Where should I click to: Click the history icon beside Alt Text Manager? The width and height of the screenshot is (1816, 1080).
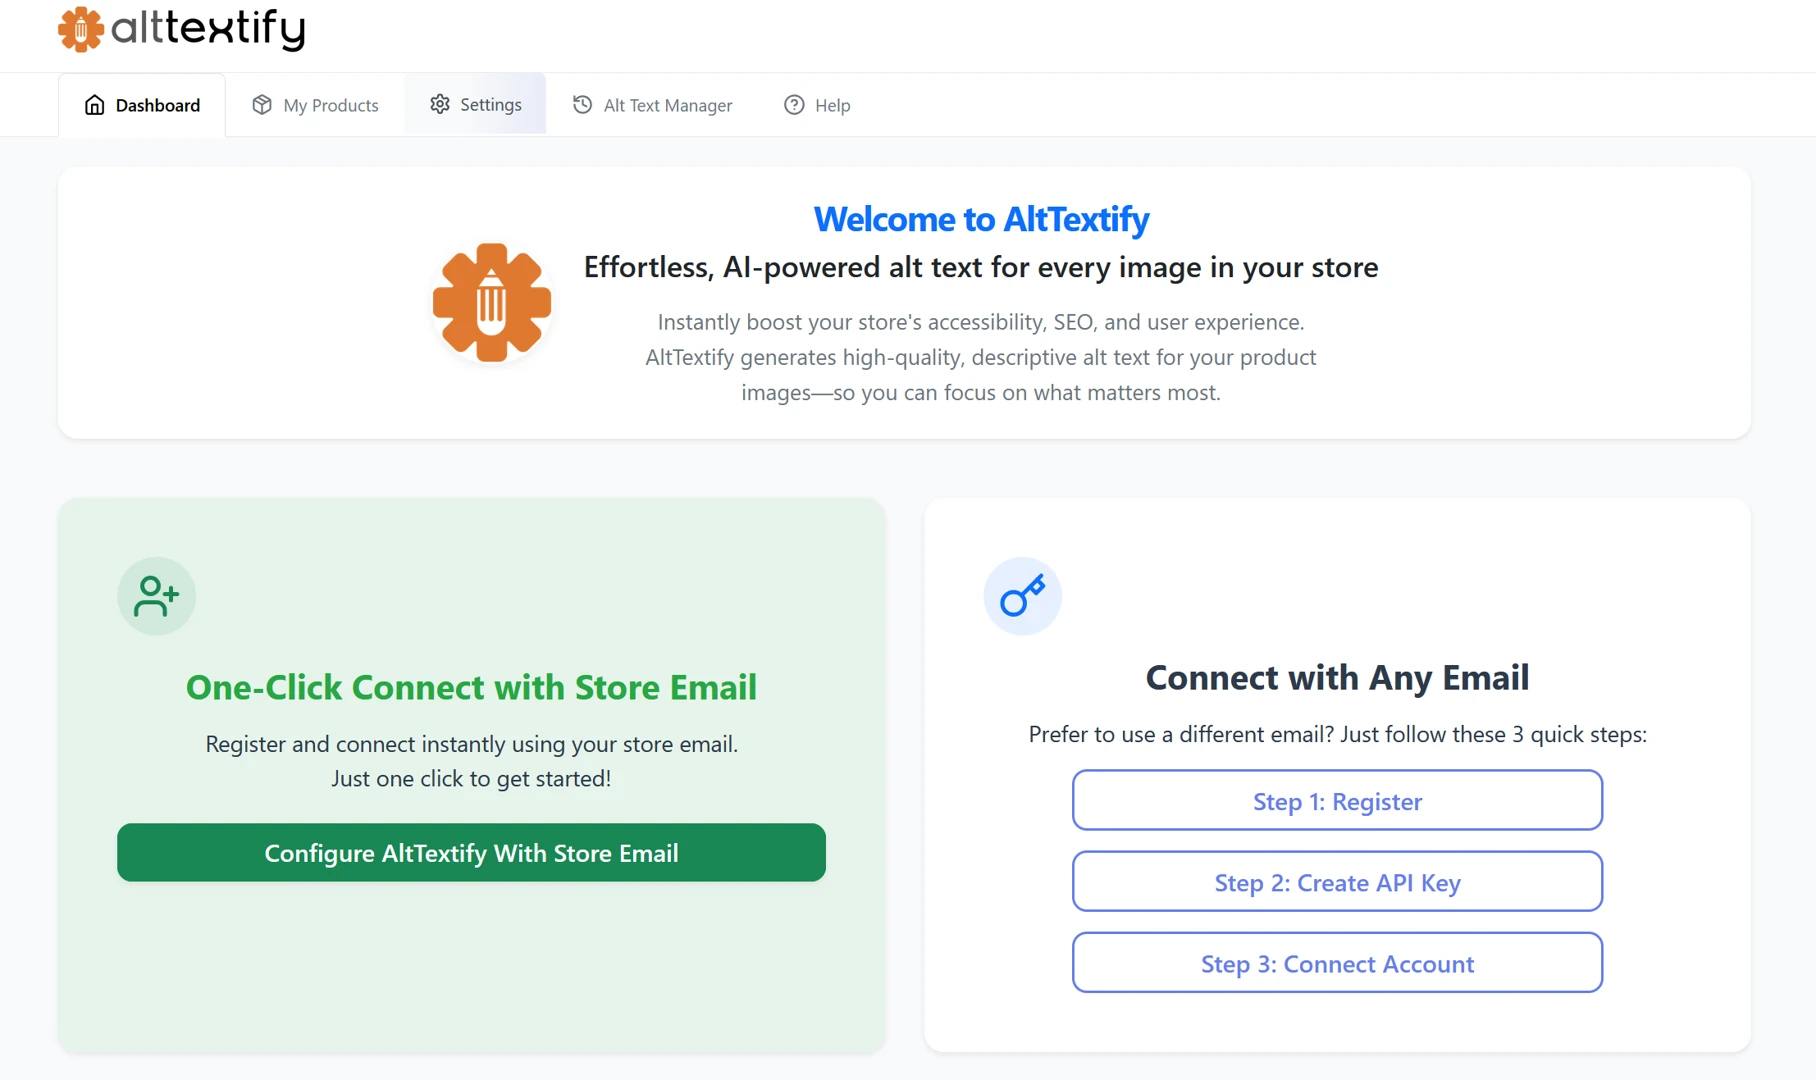[581, 104]
